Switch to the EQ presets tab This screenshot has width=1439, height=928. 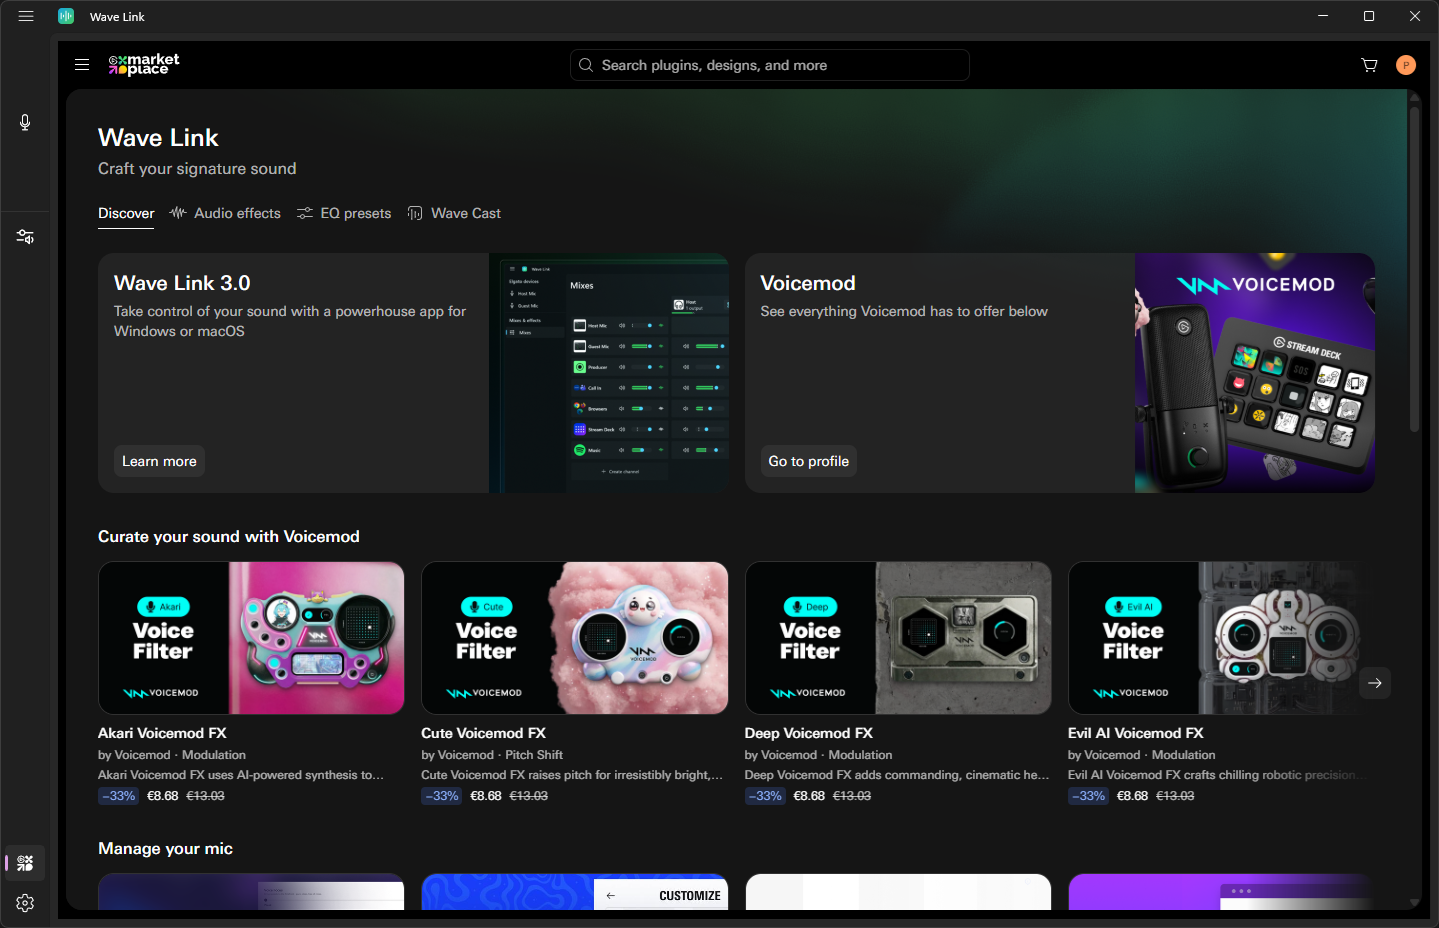[x=344, y=213]
